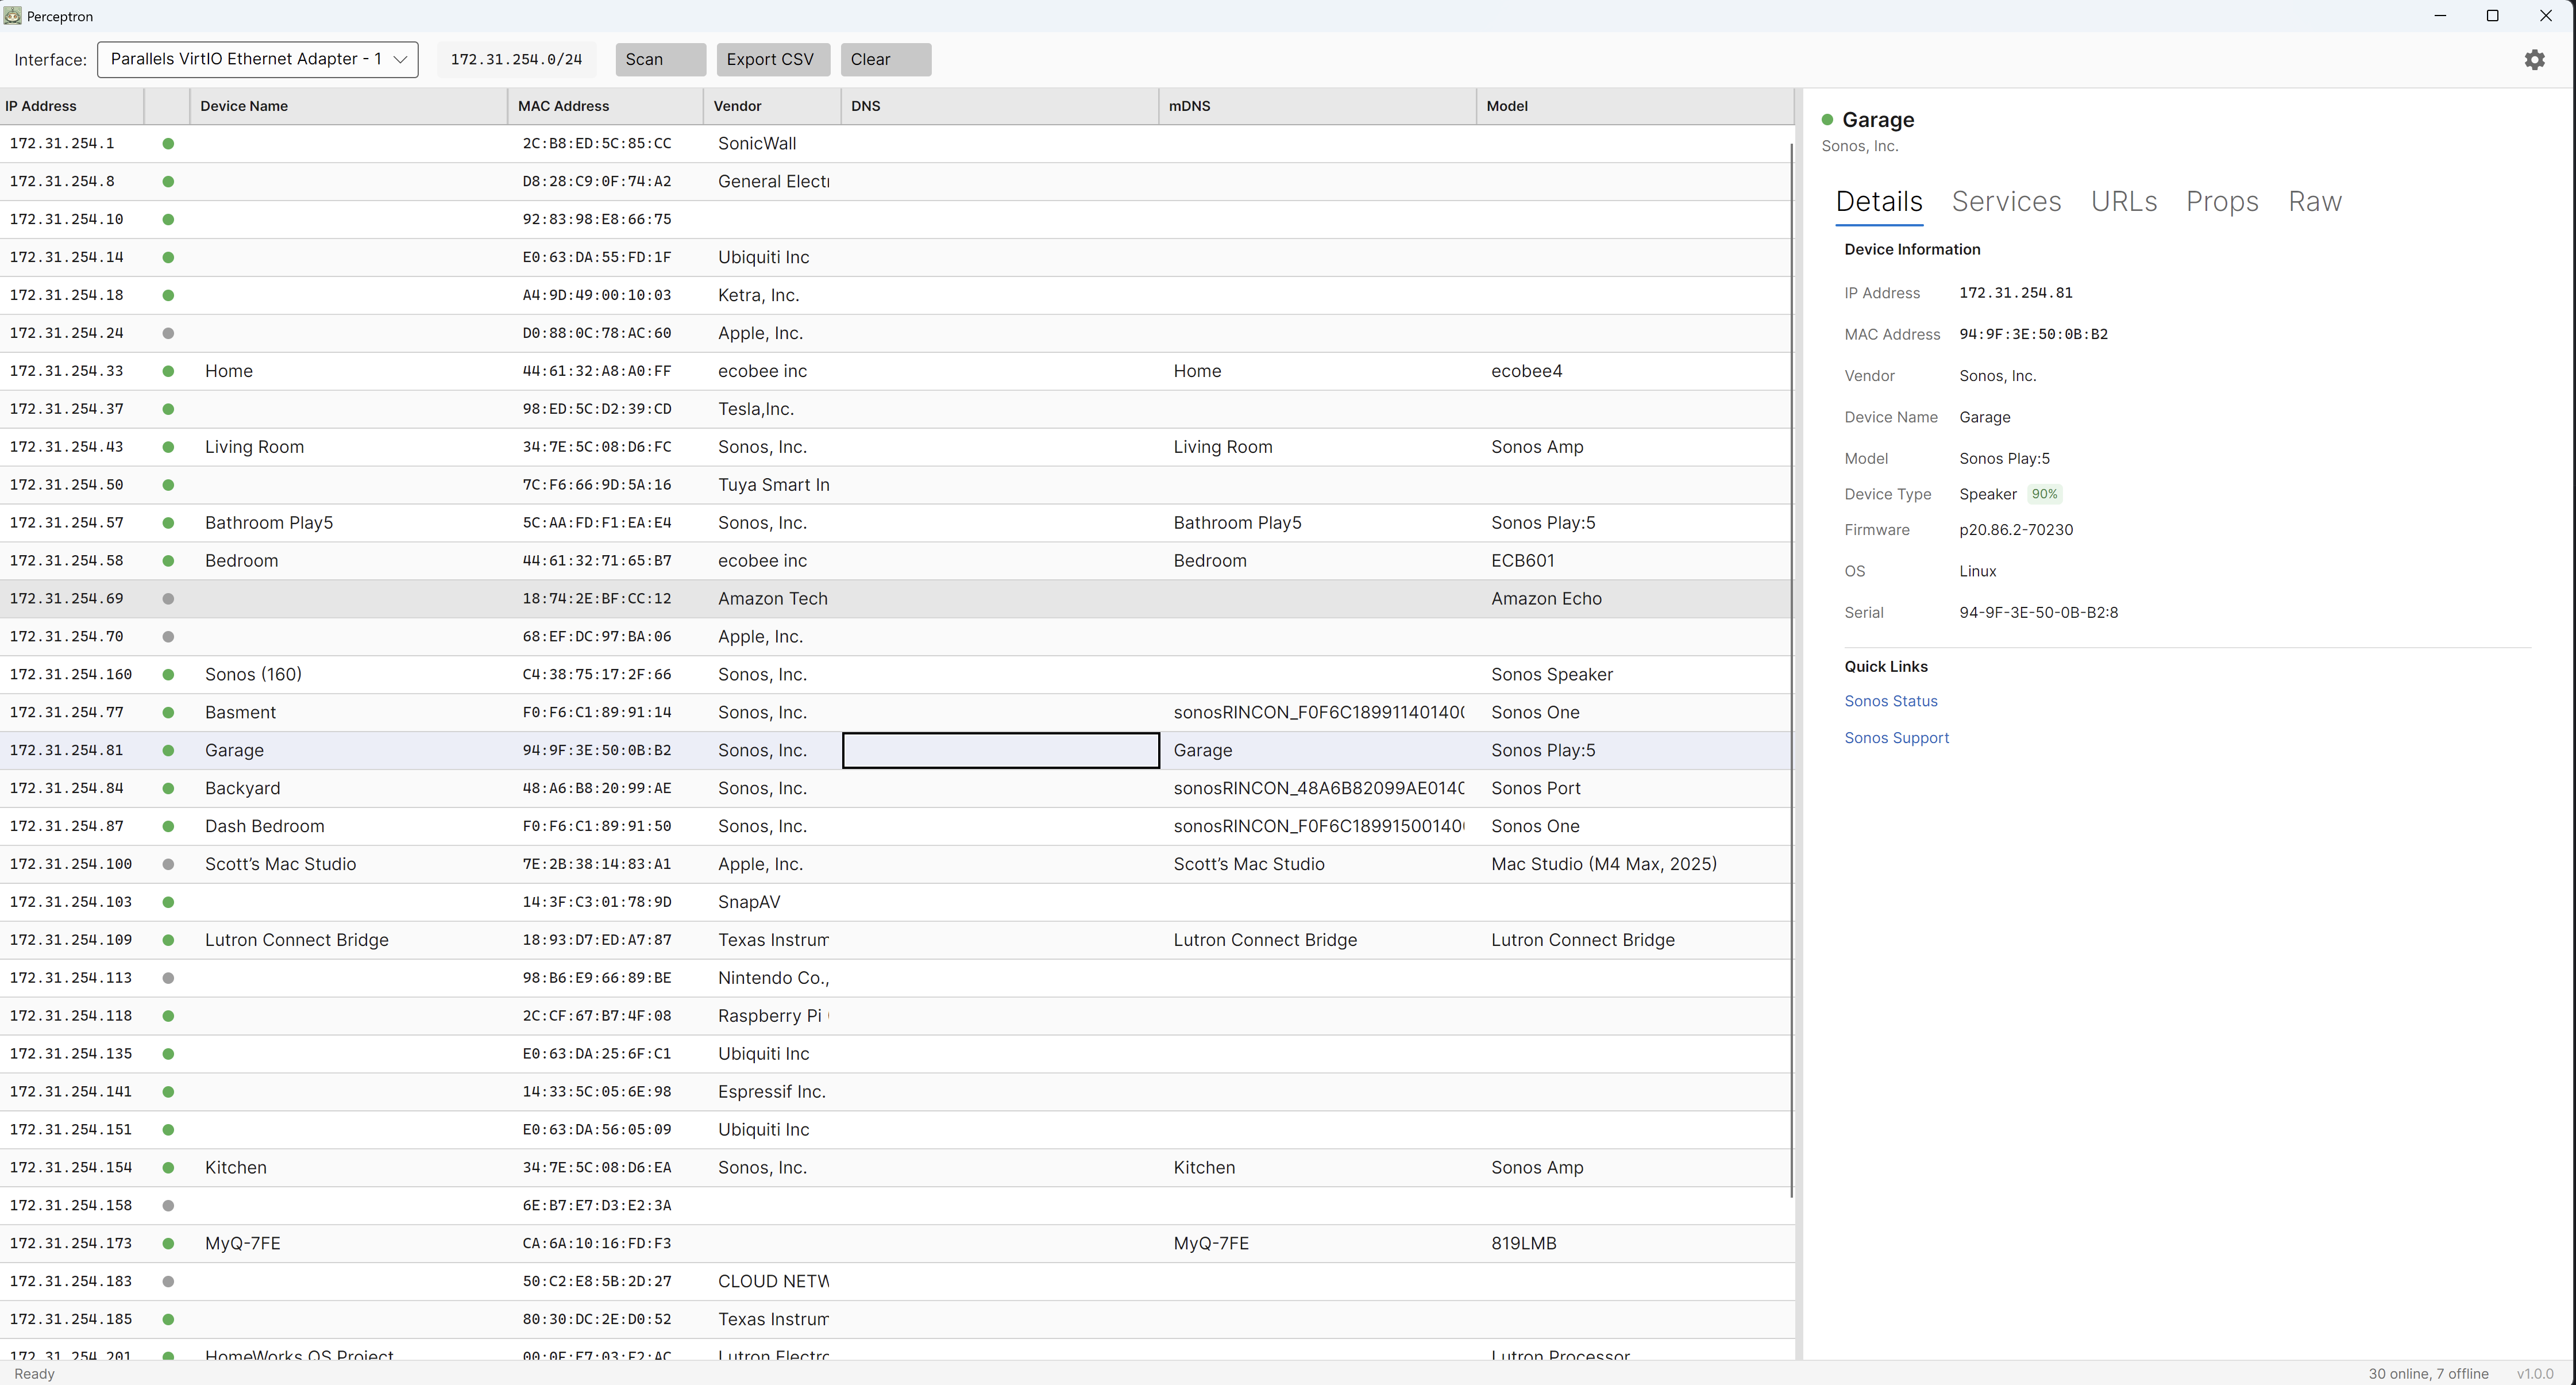
Task: Switch to the Services tab
Action: [2006, 202]
